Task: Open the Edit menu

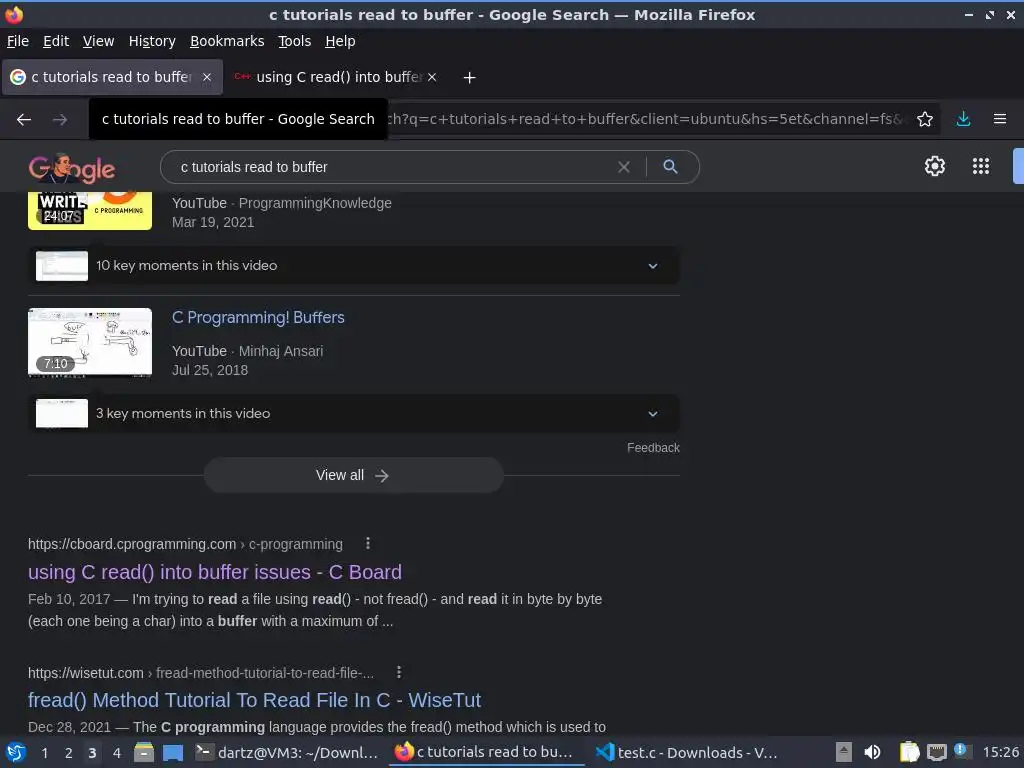Action: pyautogui.click(x=56, y=41)
